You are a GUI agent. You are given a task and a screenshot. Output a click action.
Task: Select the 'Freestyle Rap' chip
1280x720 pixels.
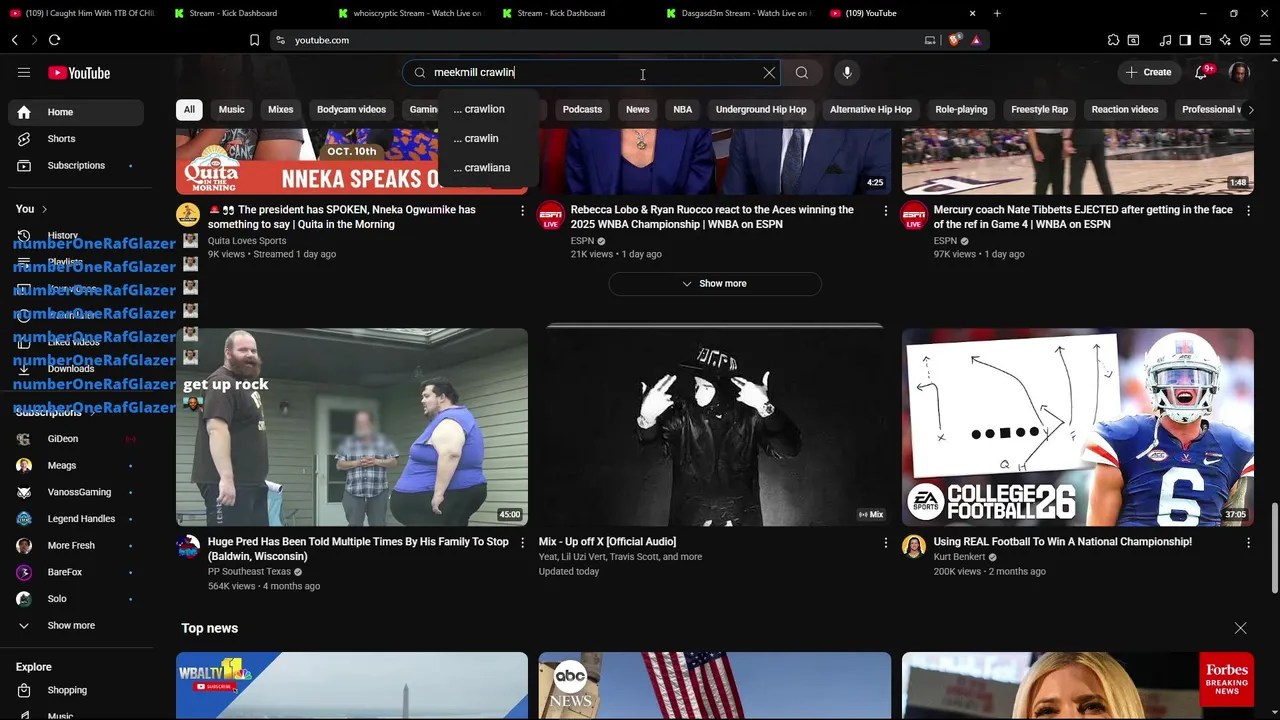(1039, 110)
